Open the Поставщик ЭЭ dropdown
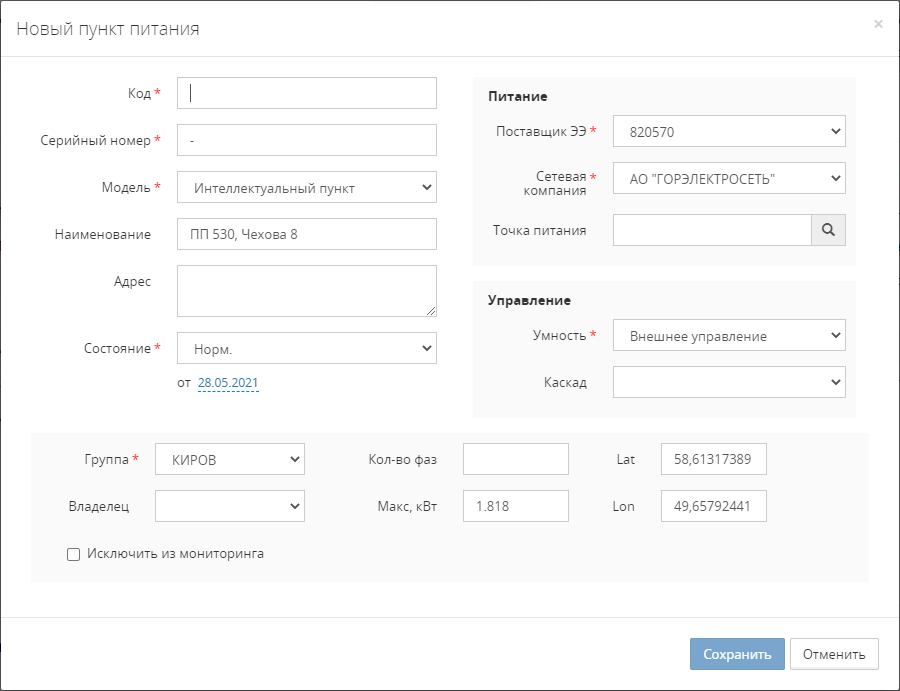The height and width of the screenshot is (691, 900). click(728, 131)
